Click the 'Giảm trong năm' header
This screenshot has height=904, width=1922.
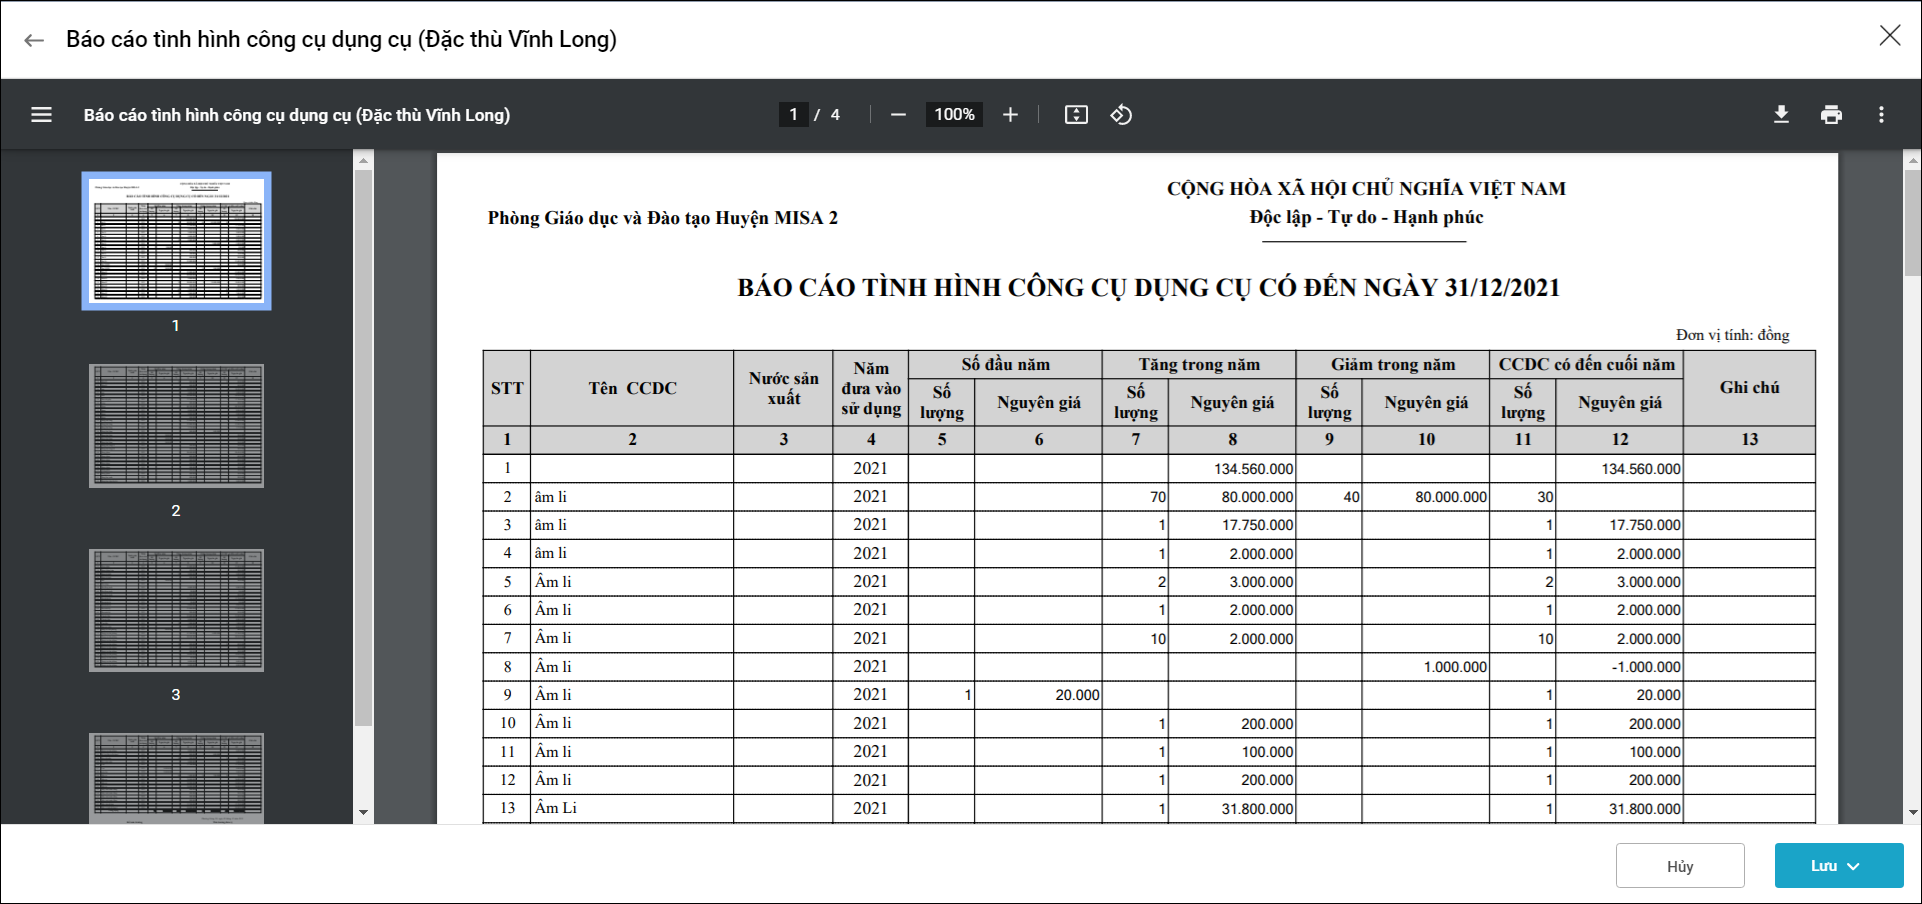click(1393, 365)
